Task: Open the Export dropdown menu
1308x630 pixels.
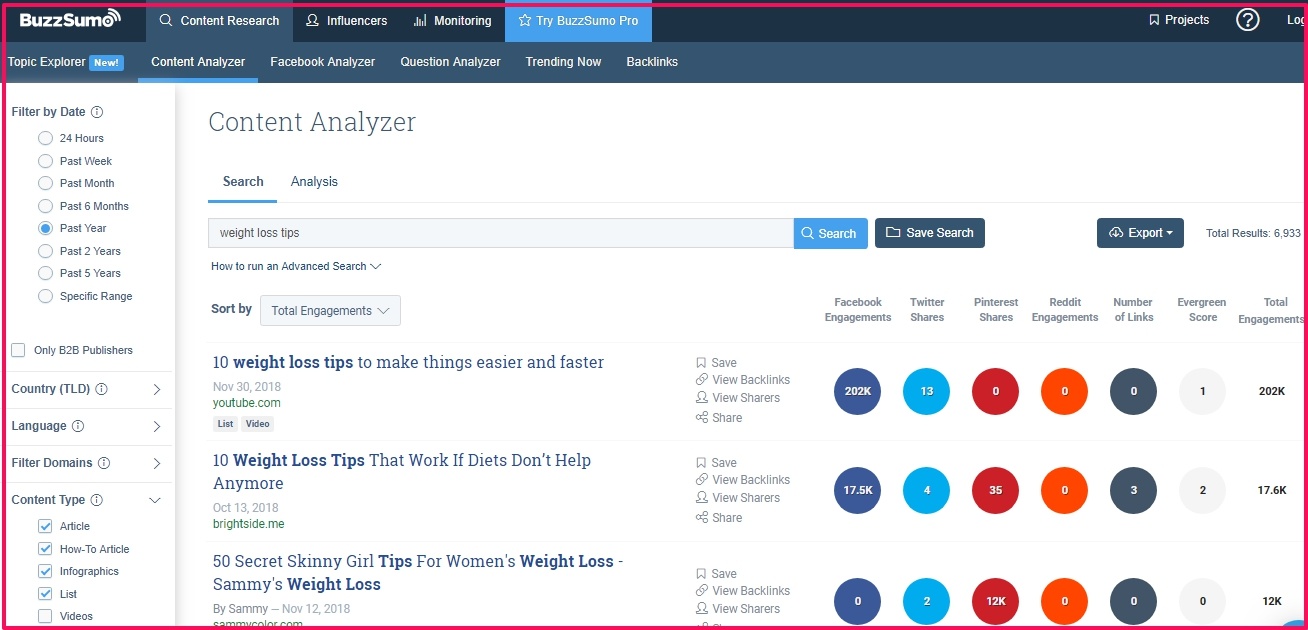Action: (1140, 233)
